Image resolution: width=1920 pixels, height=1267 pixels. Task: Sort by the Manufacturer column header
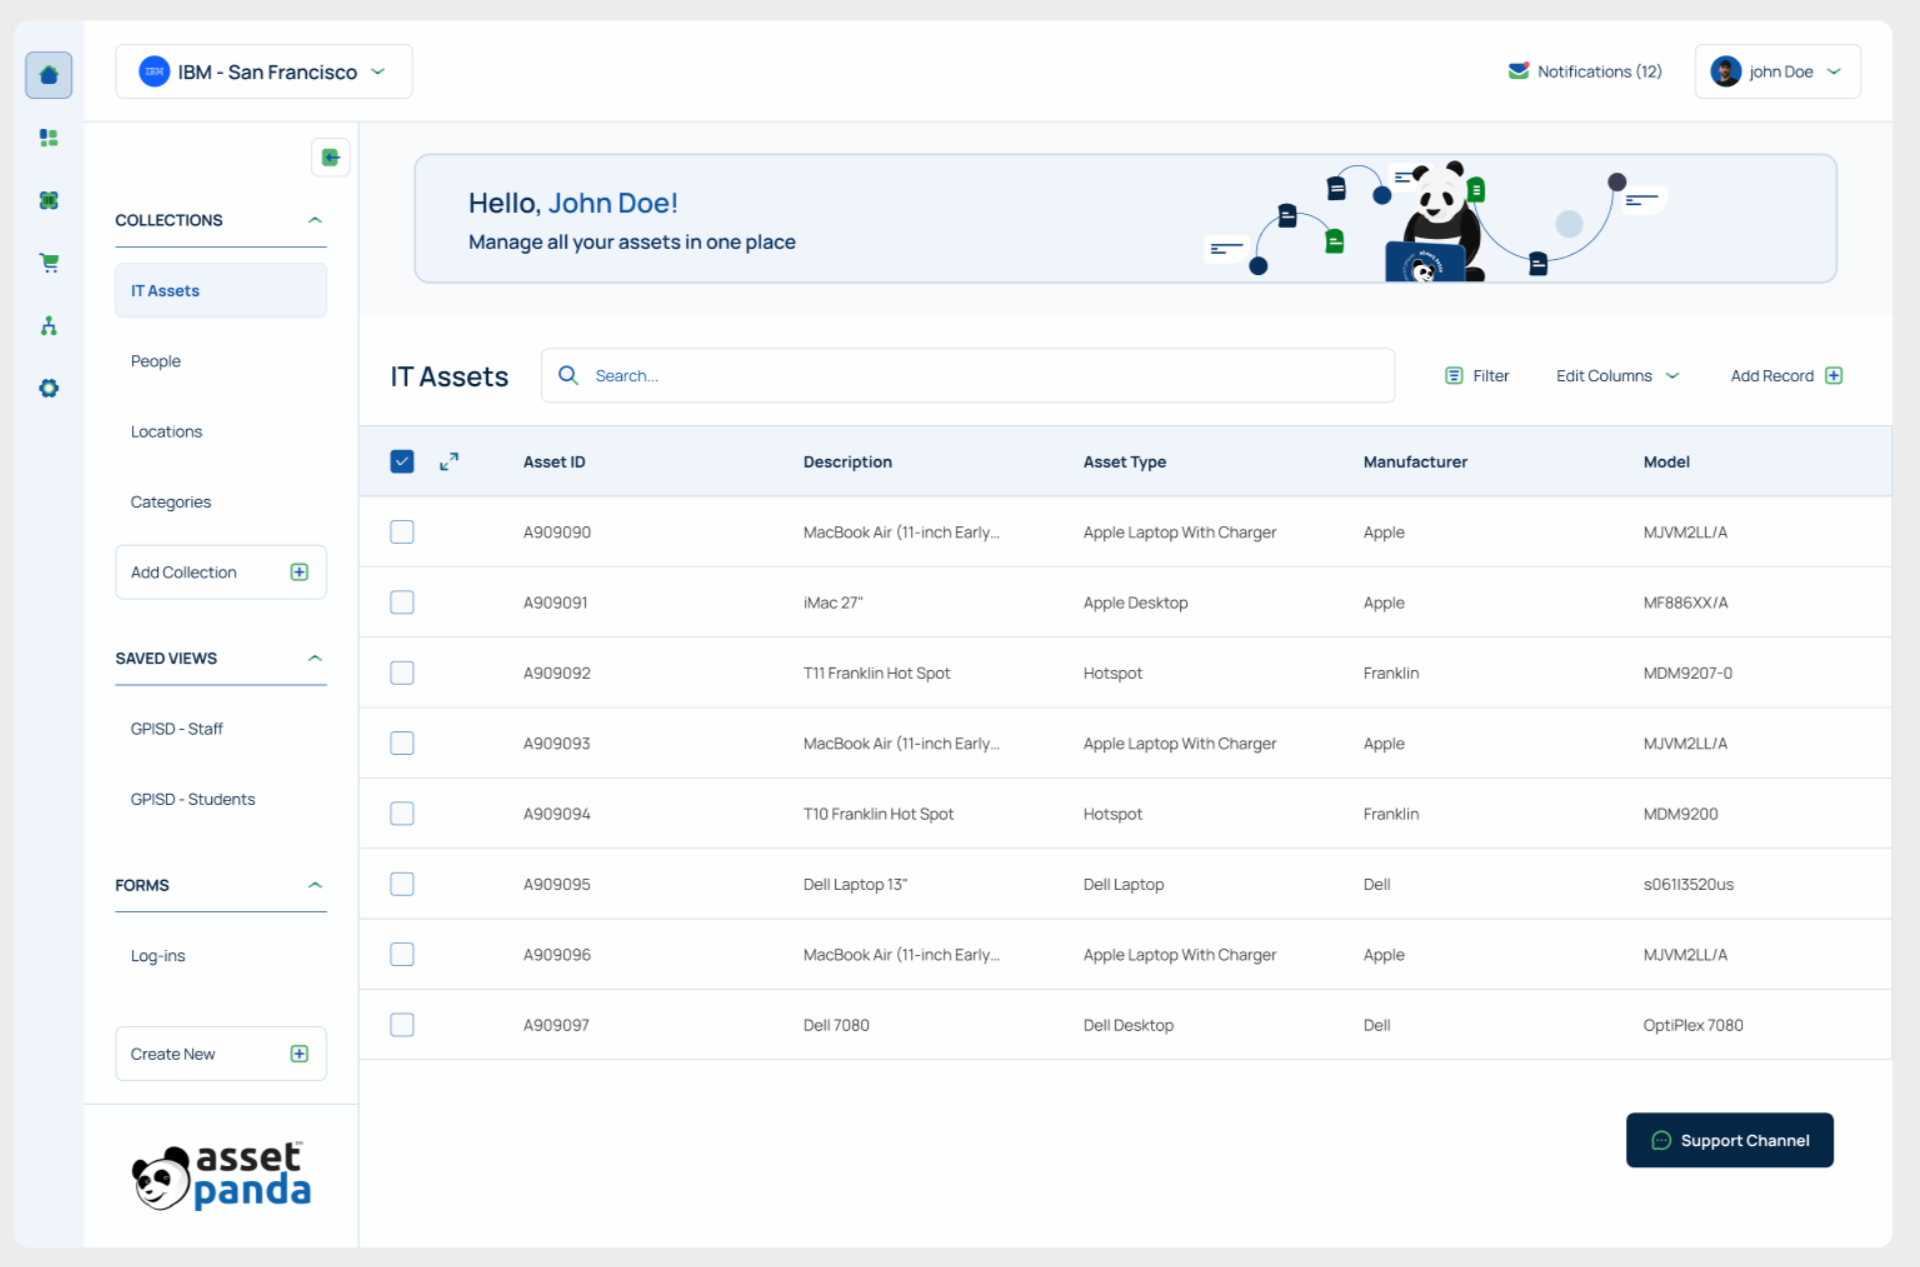(1415, 462)
